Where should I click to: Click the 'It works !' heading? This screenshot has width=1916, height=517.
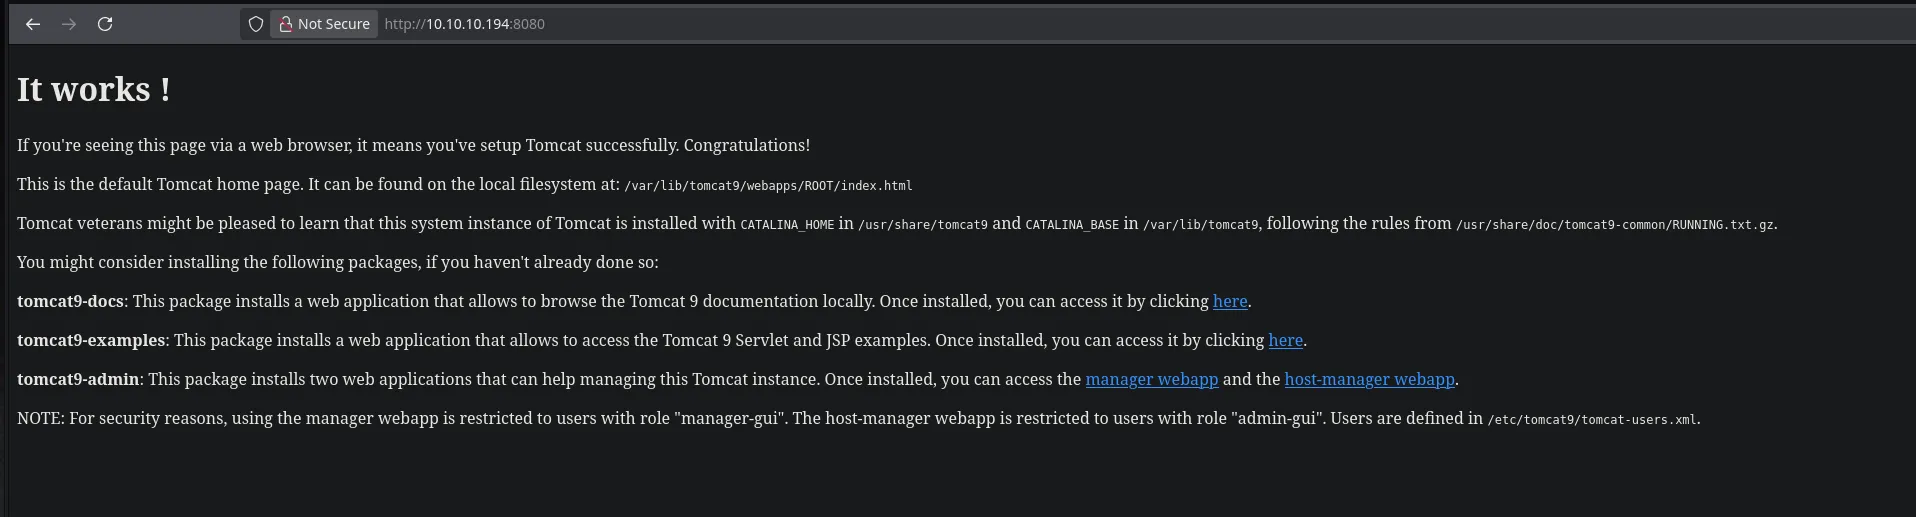[93, 90]
